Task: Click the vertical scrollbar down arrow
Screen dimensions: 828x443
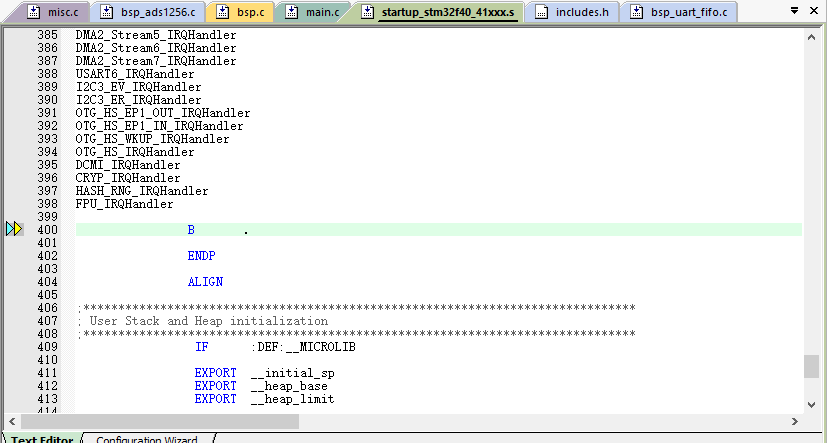Action: (x=812, y=404)
